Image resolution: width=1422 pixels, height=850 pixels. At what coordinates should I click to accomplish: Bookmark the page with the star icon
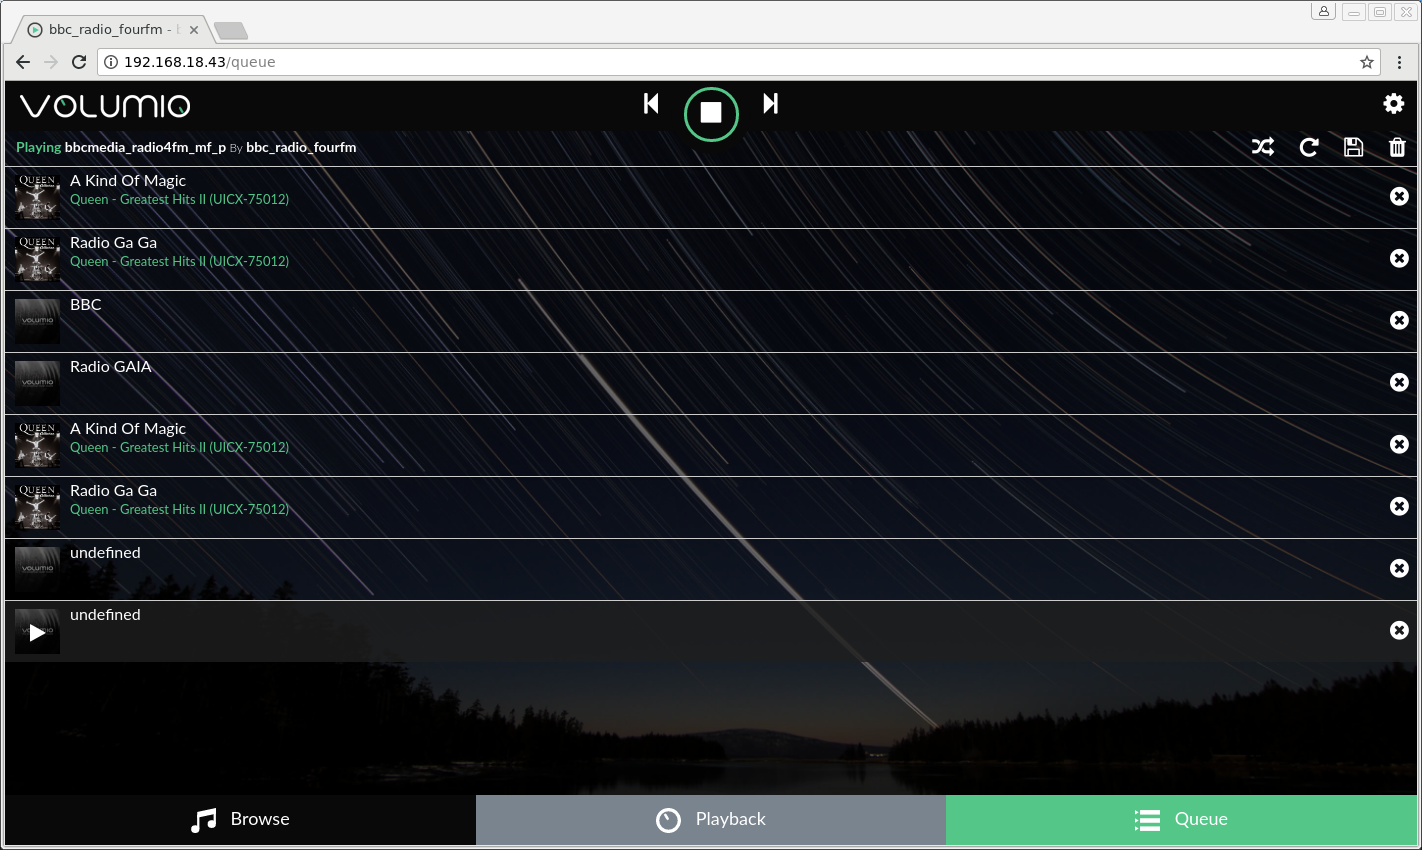(1366, 61)
